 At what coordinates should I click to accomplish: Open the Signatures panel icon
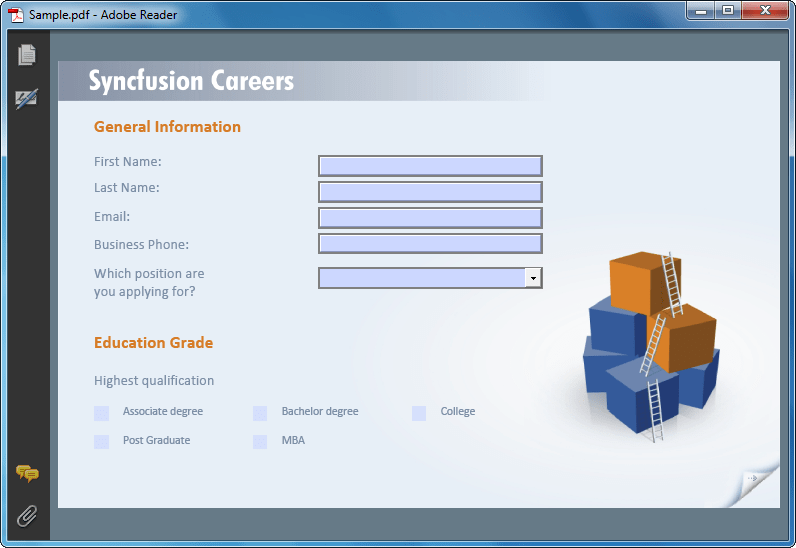click(26, 99)
